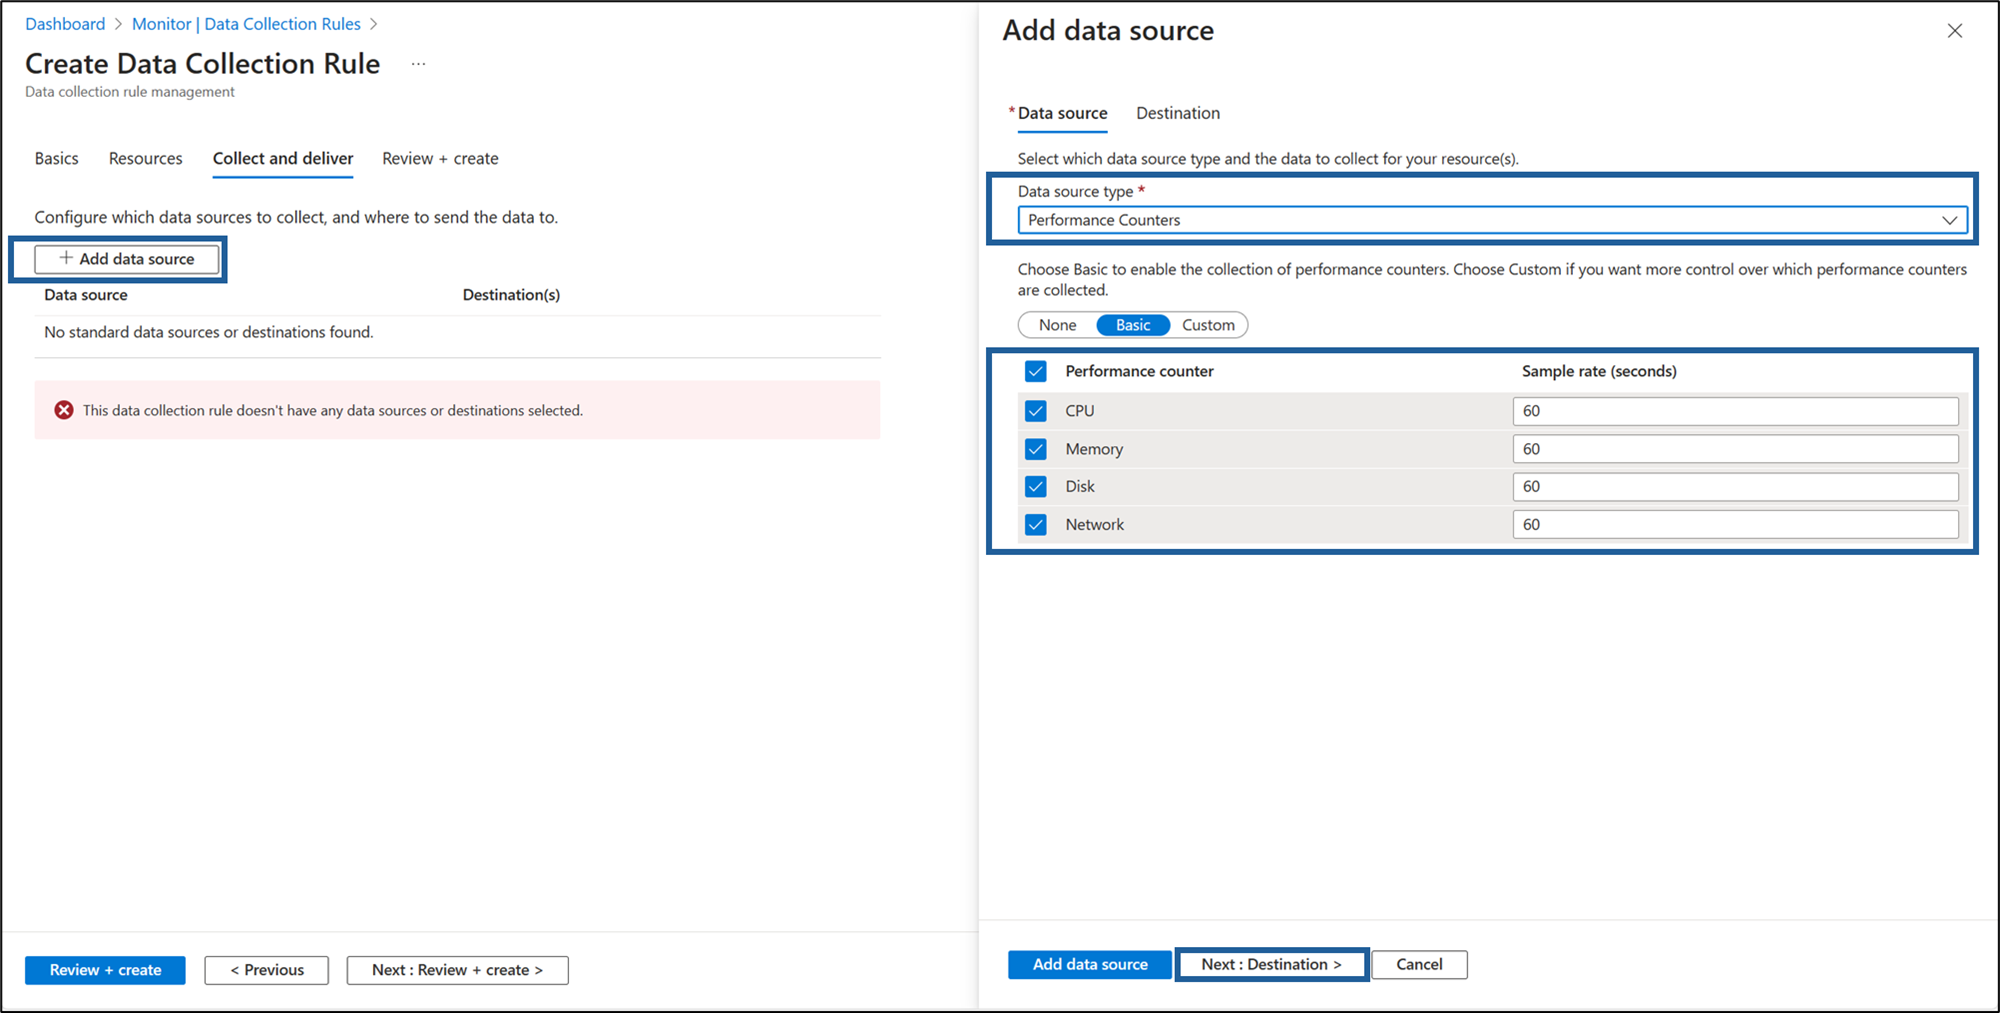Click the + Add data source button
This screenshot has width=2000, height=1013.
click(x=127, y=259)
